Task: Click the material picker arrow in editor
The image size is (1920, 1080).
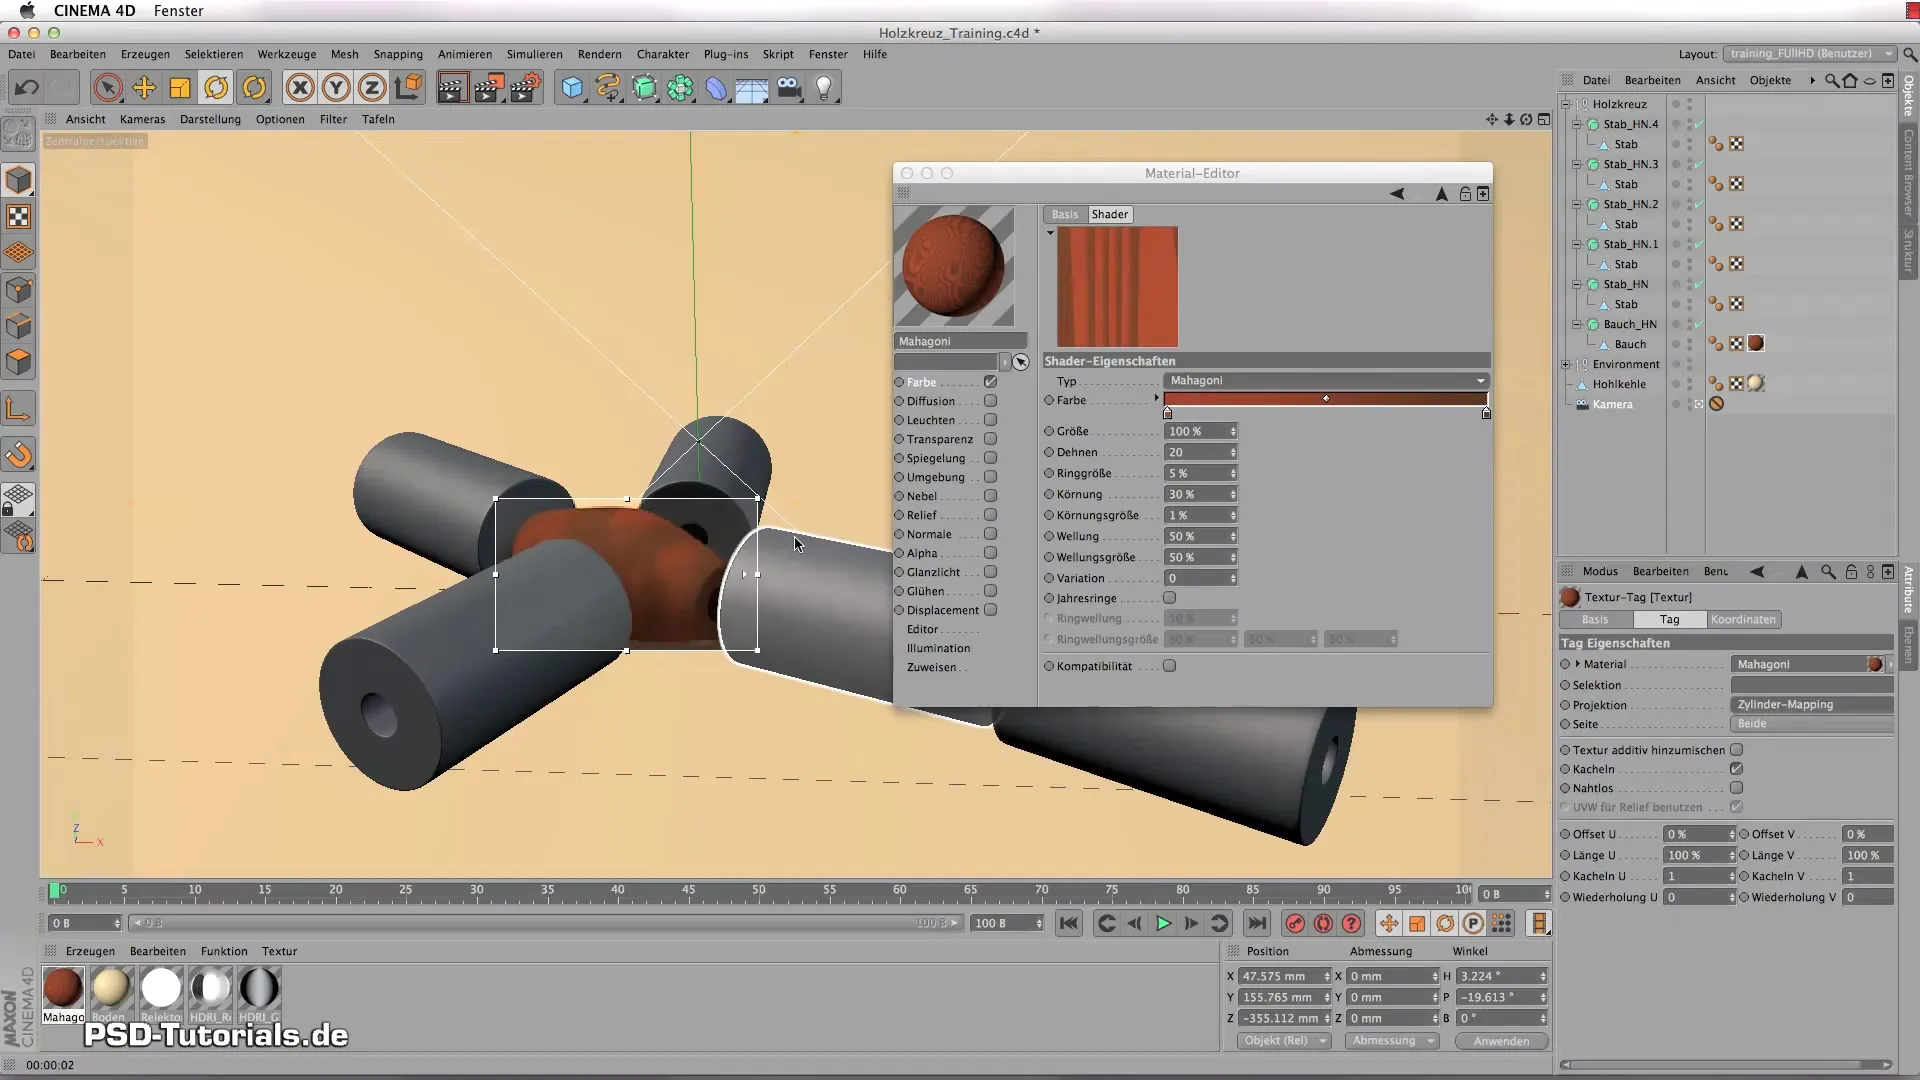Action: click(x=1020, y=362)
